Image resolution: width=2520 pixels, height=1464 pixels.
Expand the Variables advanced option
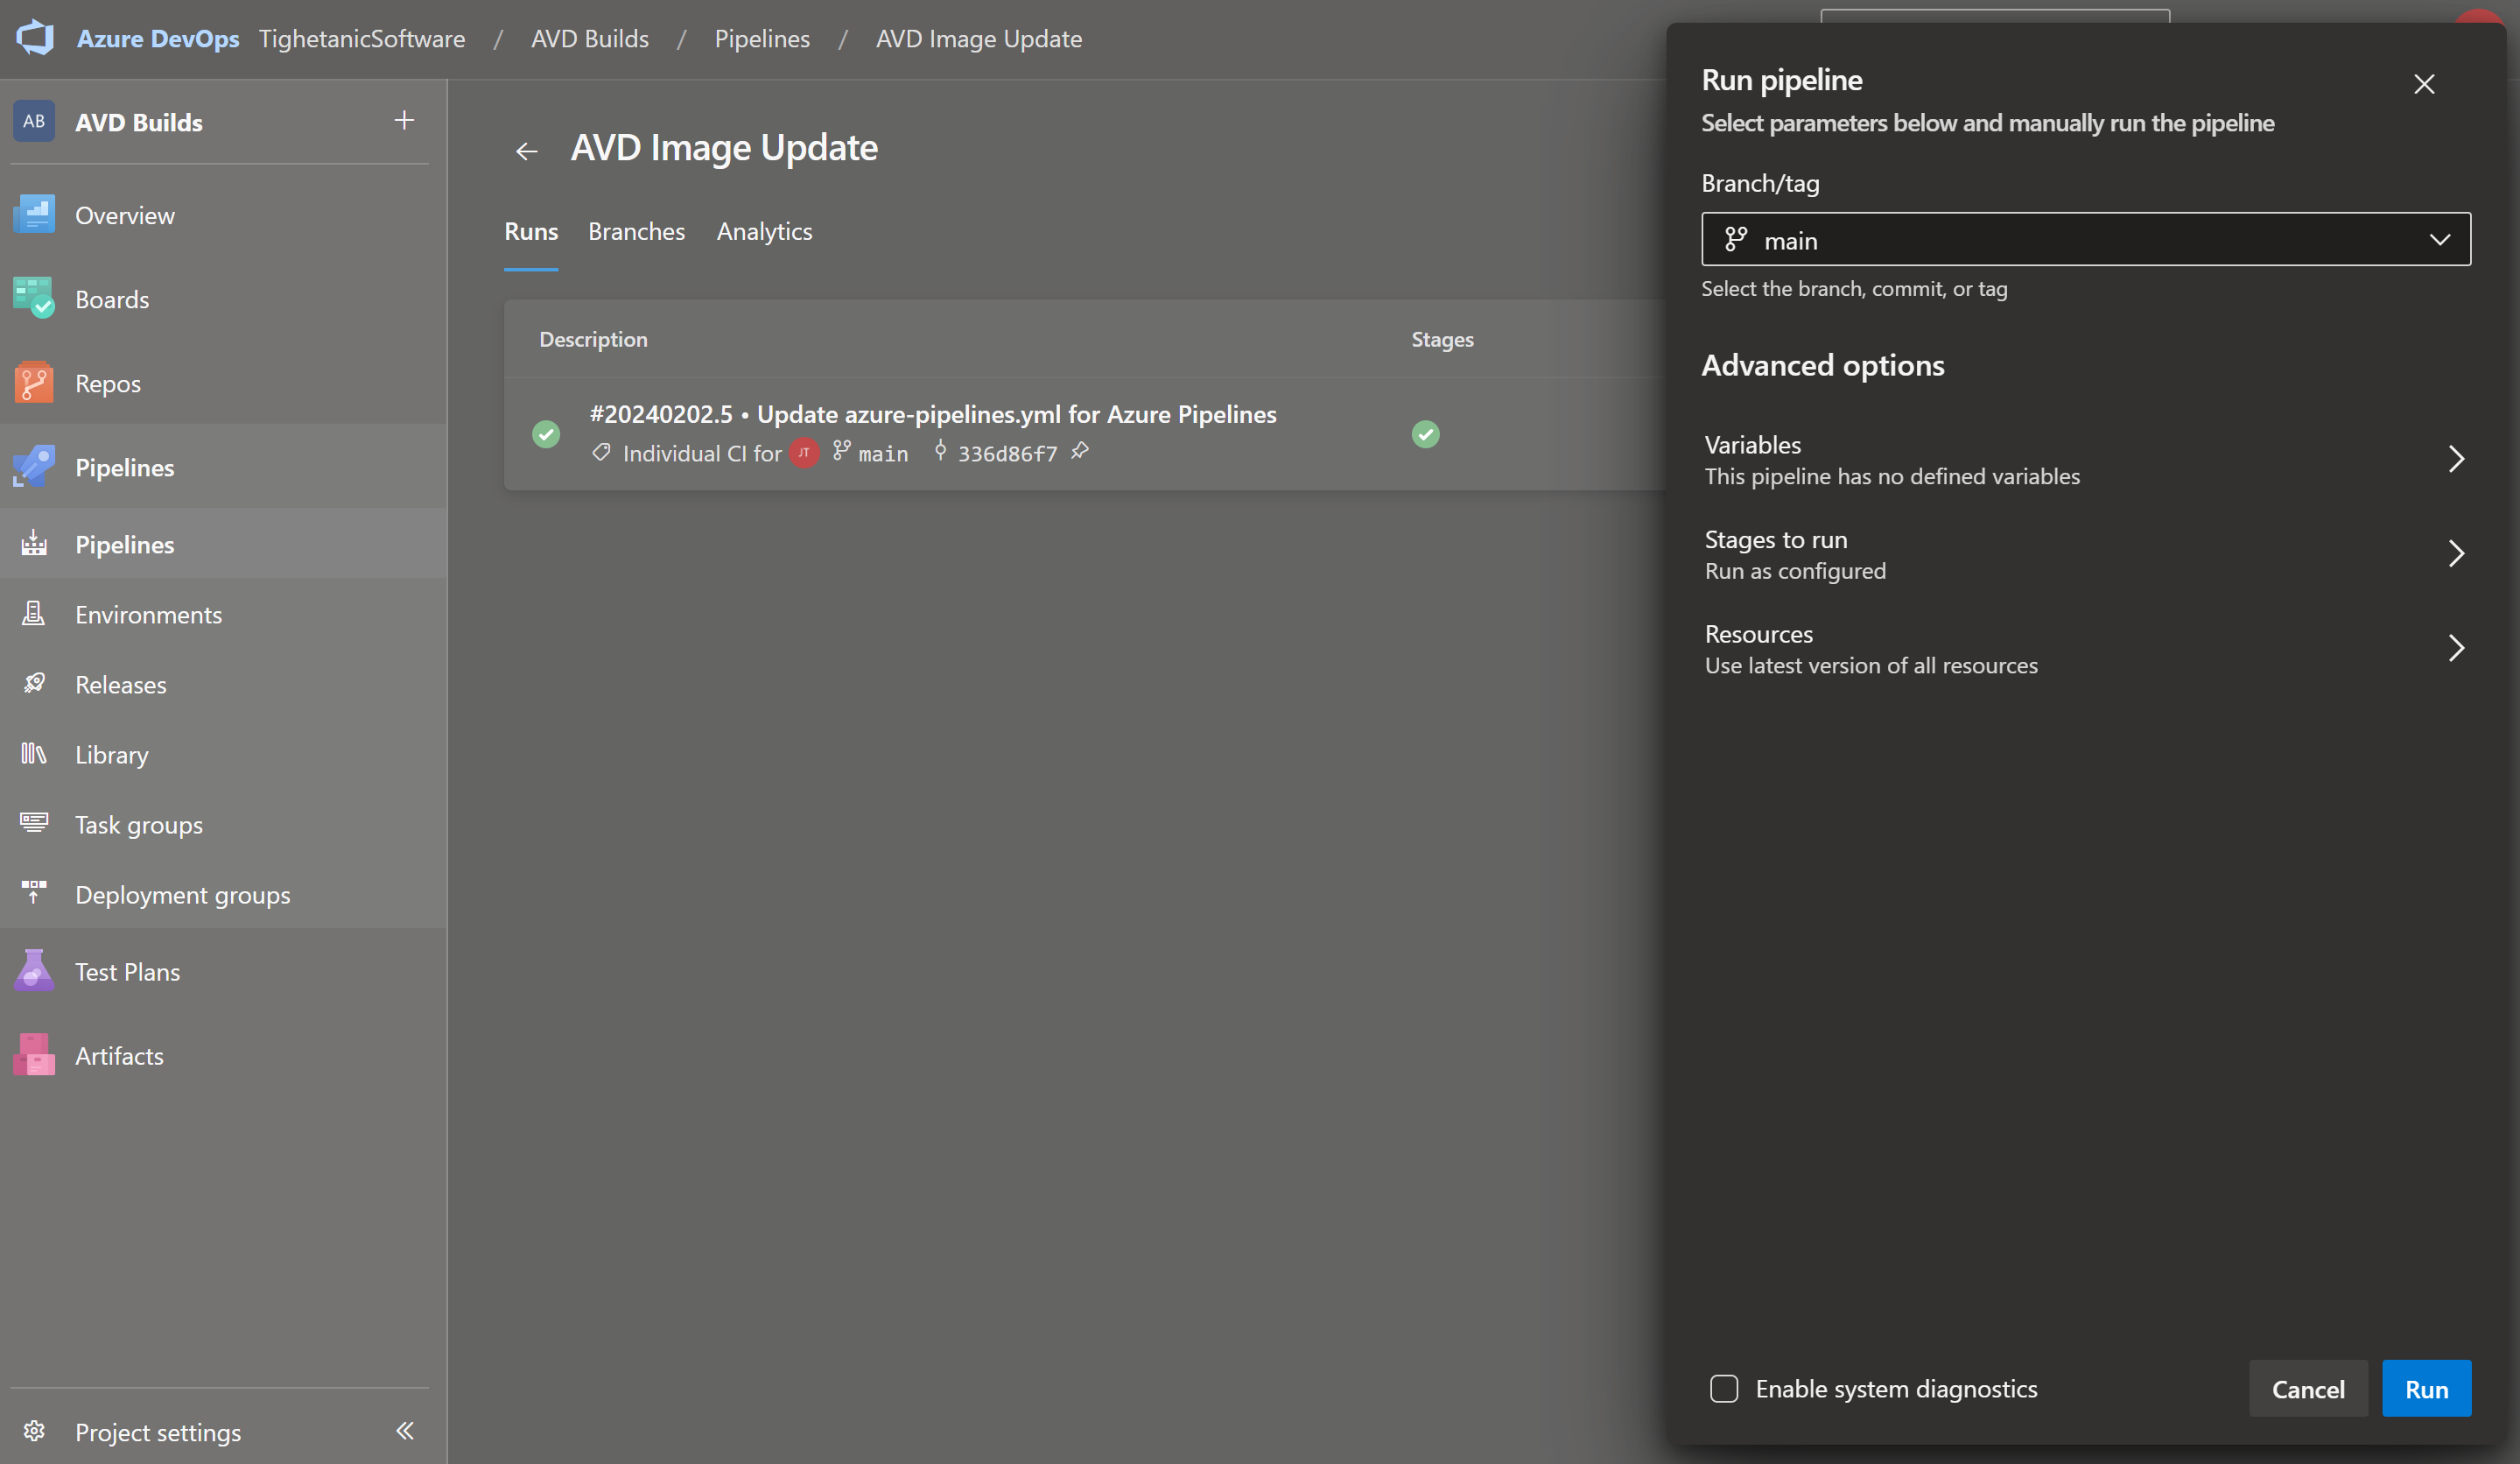tap(2085, 459)
